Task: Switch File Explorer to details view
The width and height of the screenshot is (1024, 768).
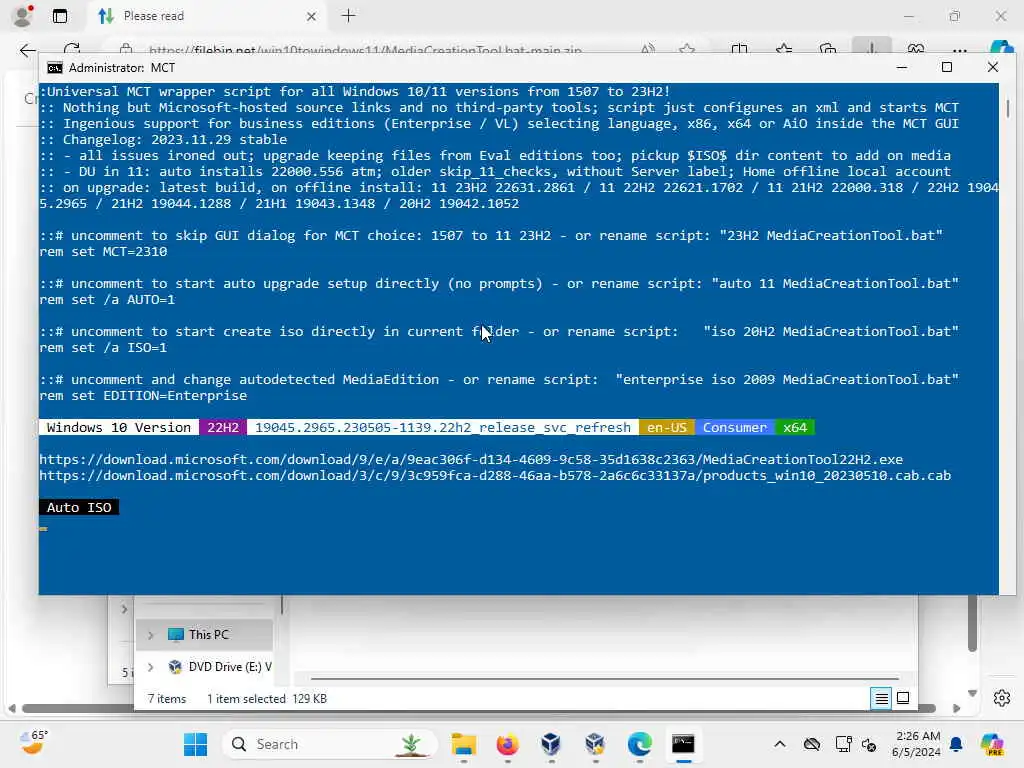Action: (x=881, y=699)
